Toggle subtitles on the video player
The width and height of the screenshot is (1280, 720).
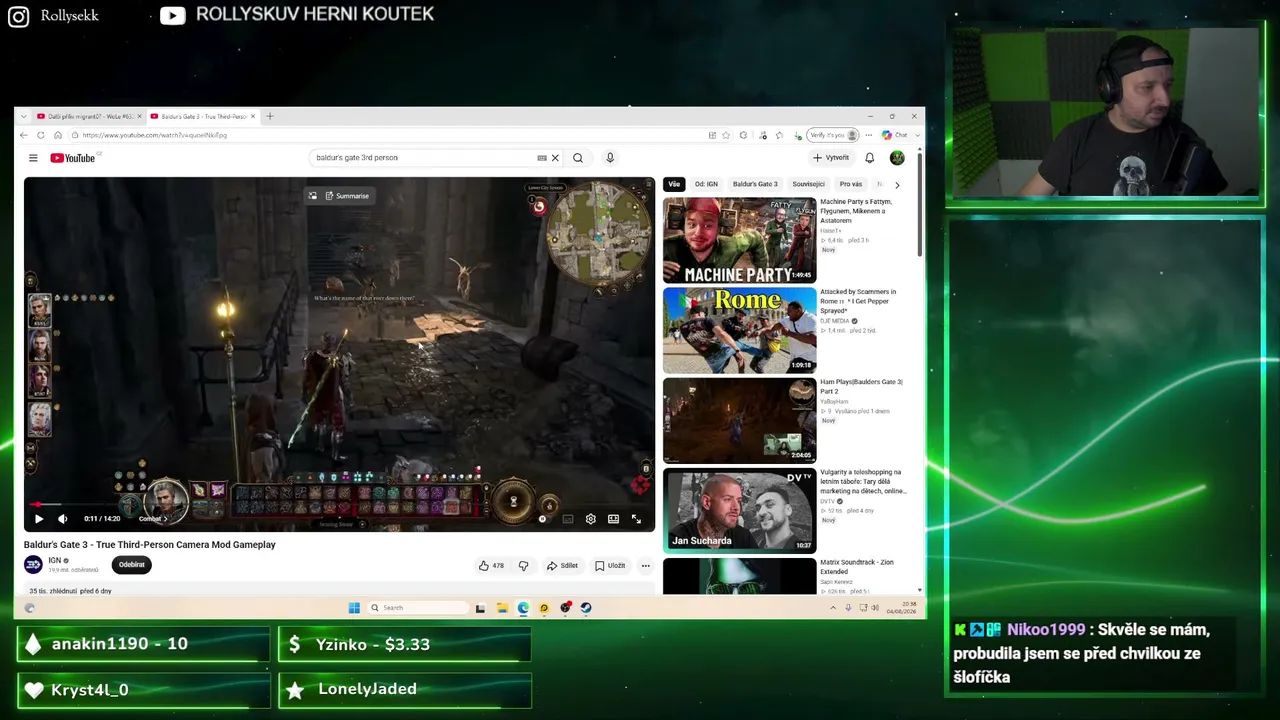point(568,519)
